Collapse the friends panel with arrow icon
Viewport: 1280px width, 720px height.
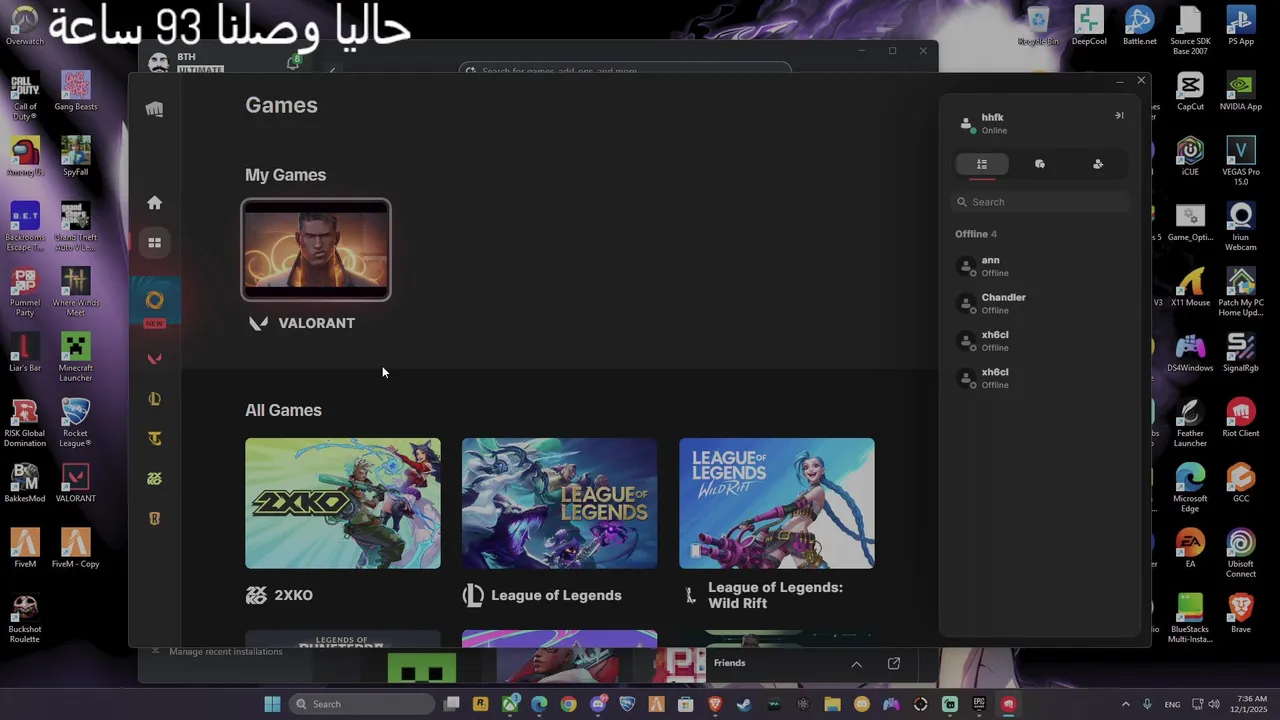point(1119,116)
